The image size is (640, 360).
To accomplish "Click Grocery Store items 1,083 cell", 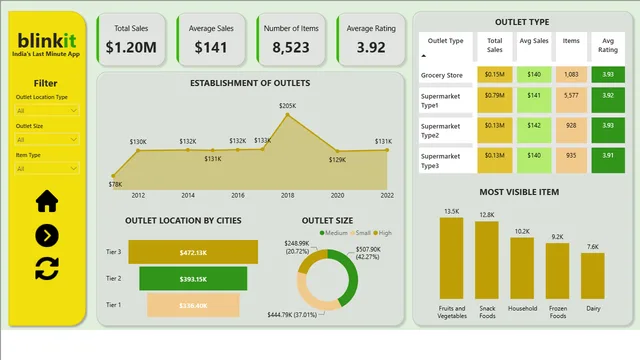I will (571, 75).
